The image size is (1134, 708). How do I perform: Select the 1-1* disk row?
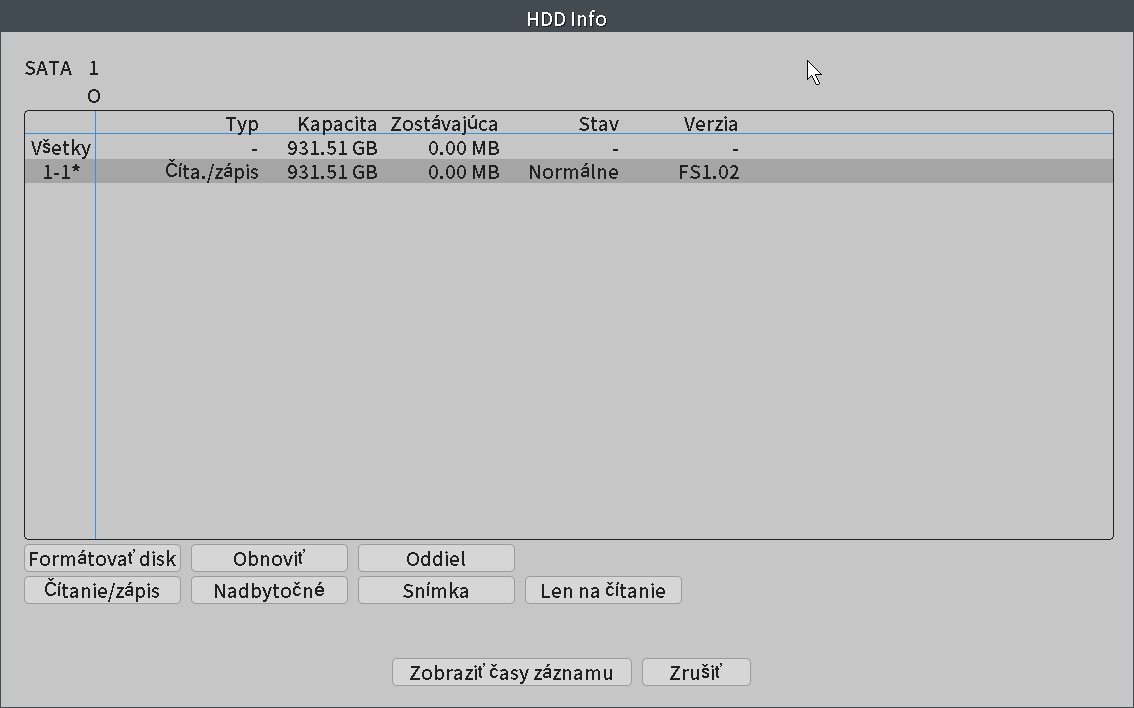point(568,171)
